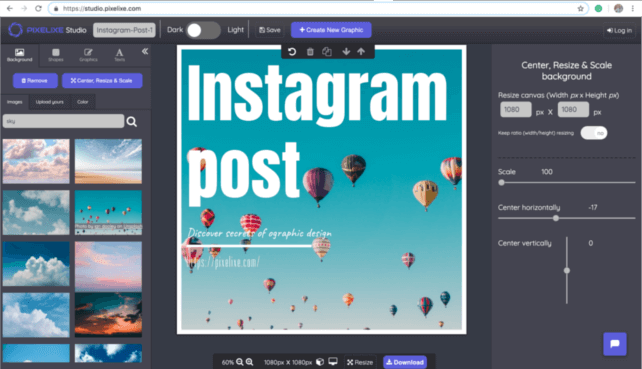
Task: Click the undo/reset rotate icon above canvas
Action: pyautogui.click(x=292, y=52)
